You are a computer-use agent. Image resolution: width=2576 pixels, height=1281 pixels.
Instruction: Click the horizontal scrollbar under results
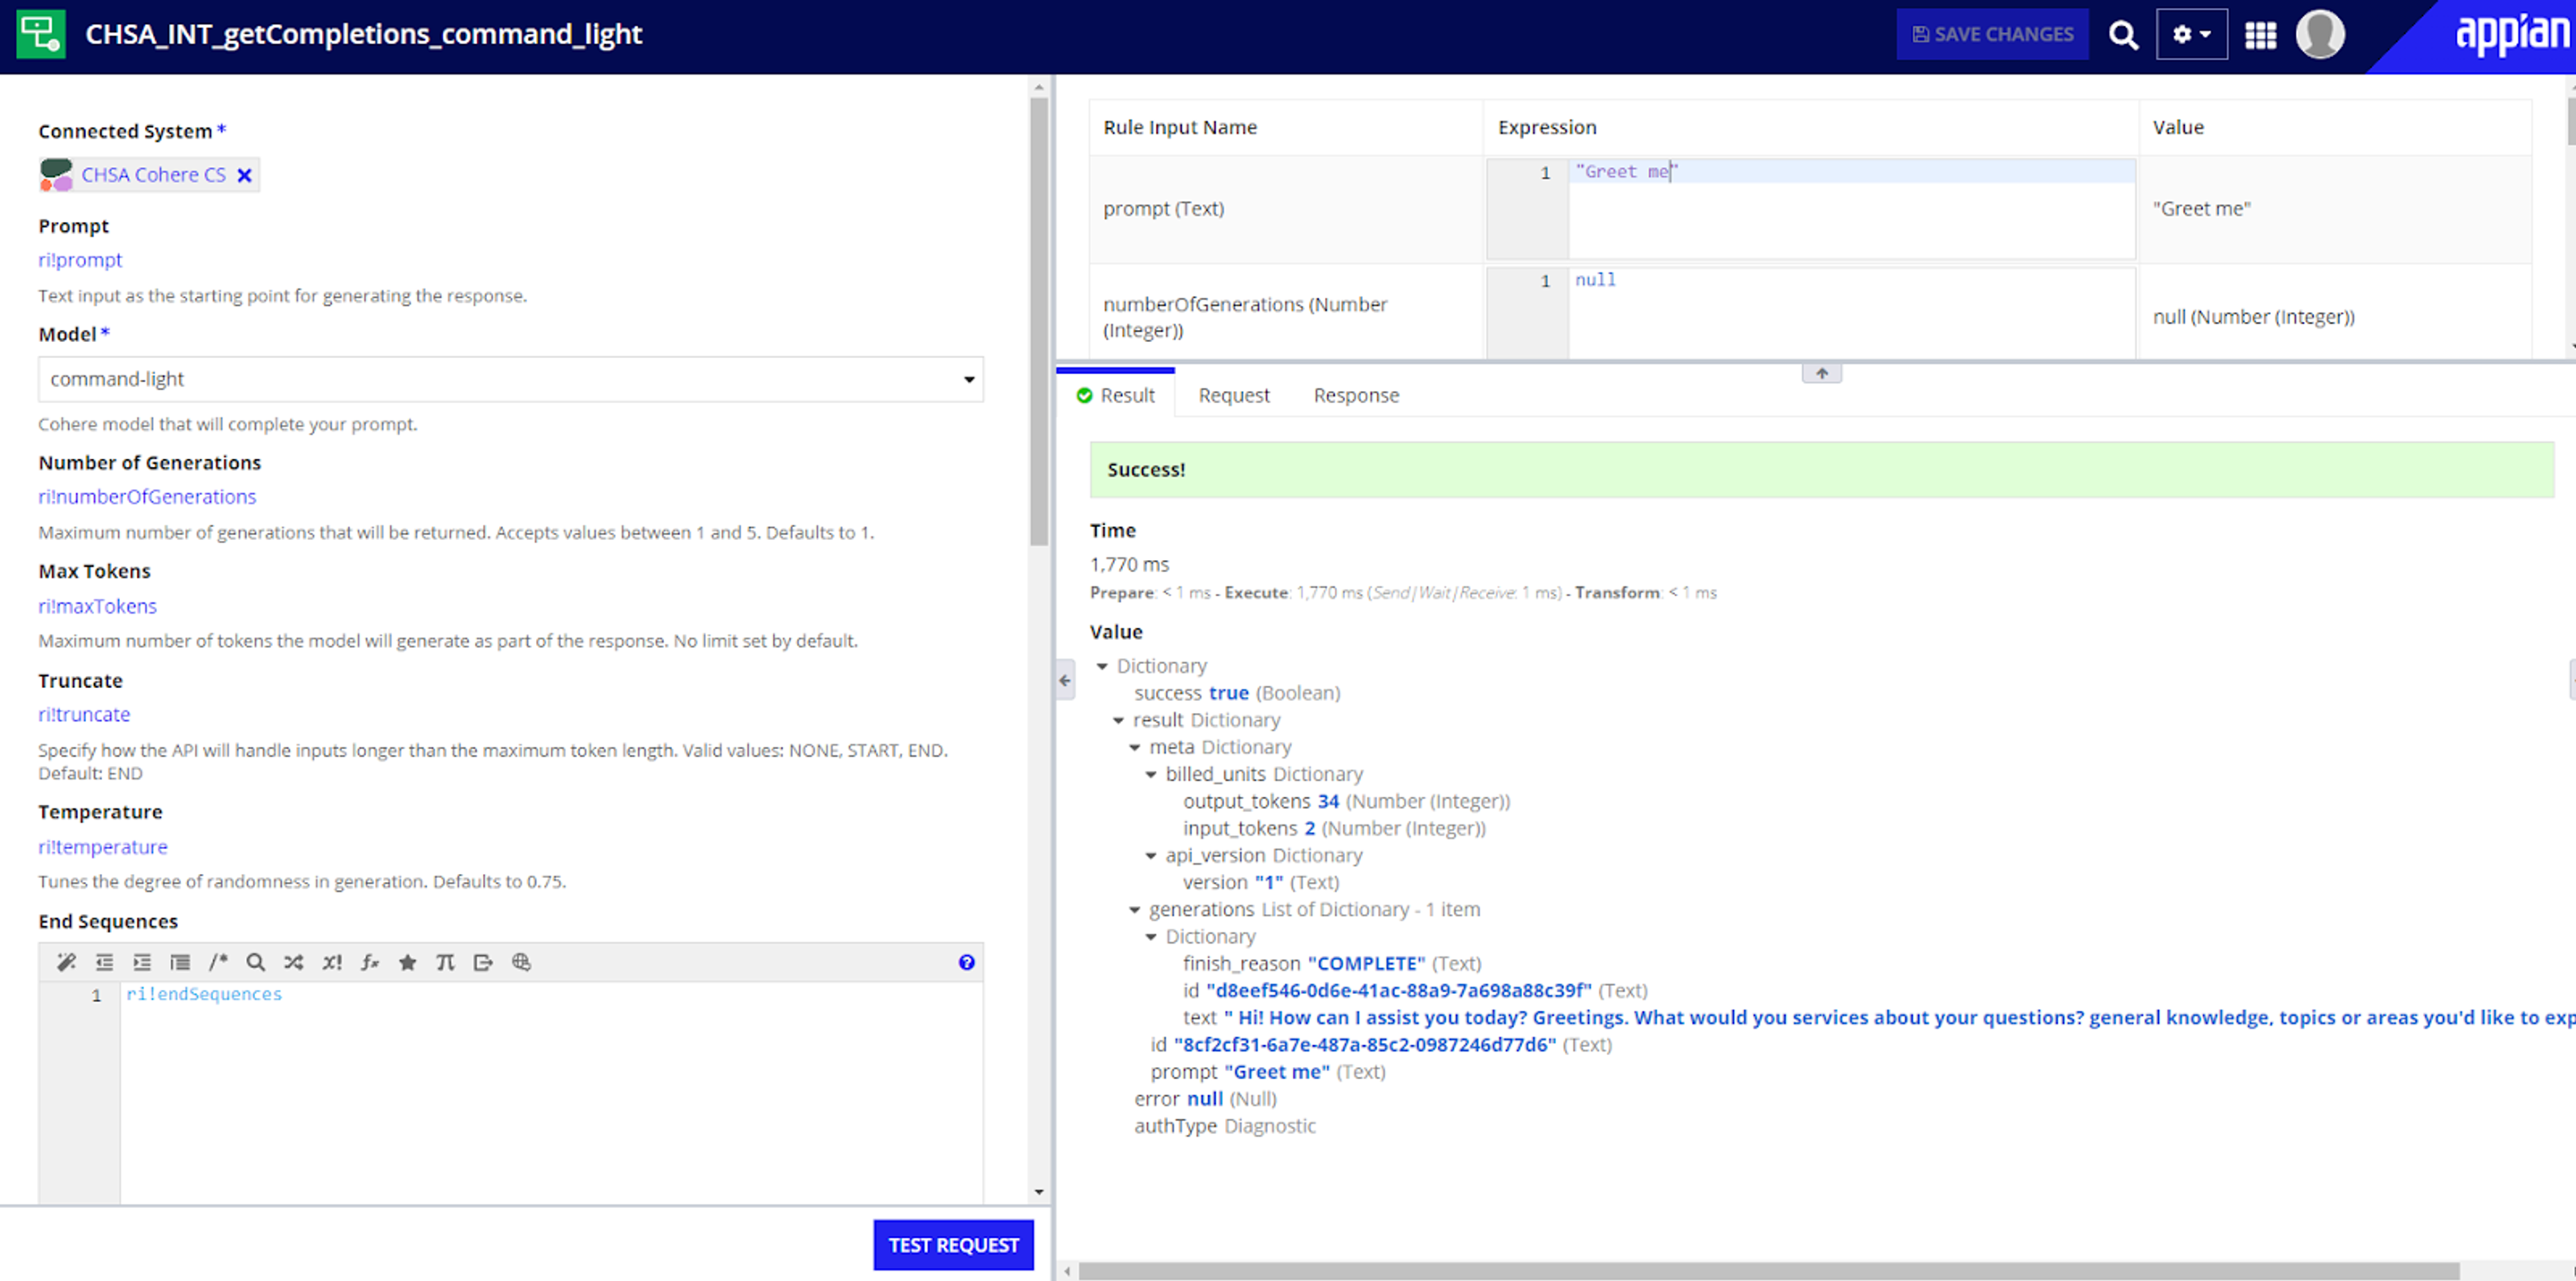click(x=1768, y=1271)
